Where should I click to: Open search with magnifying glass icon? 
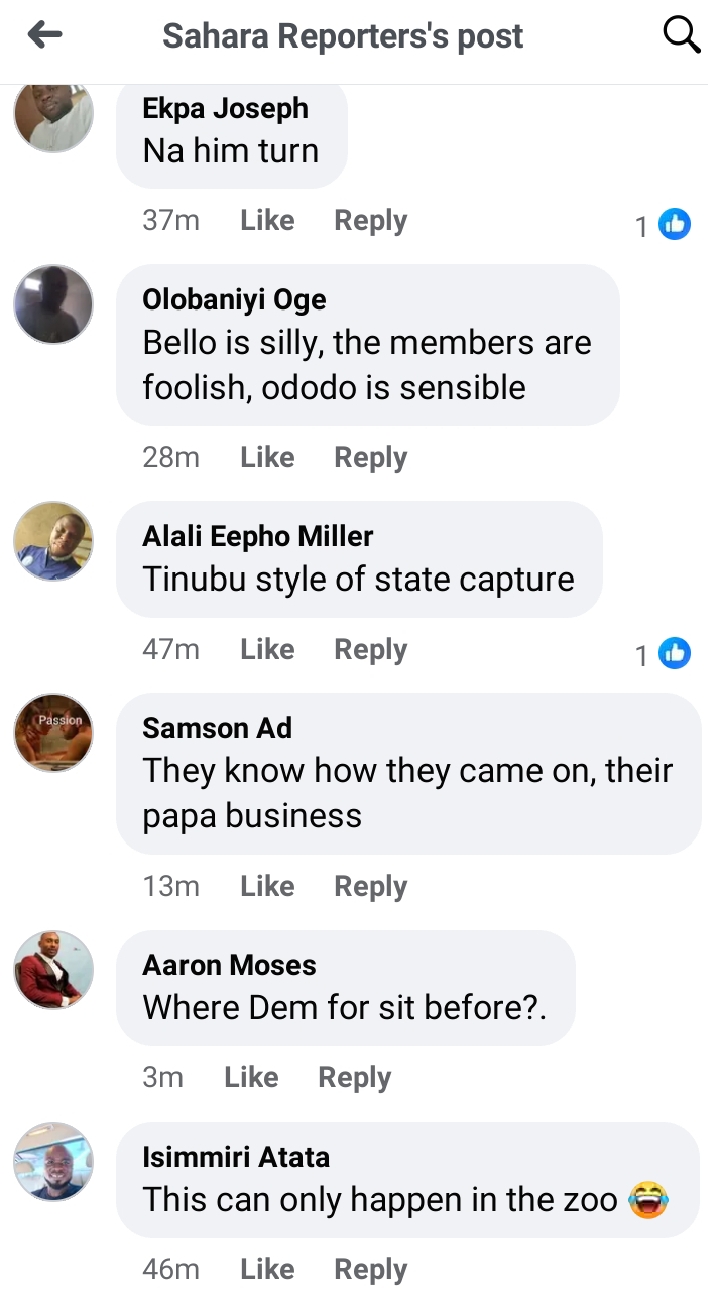[681, 36]
